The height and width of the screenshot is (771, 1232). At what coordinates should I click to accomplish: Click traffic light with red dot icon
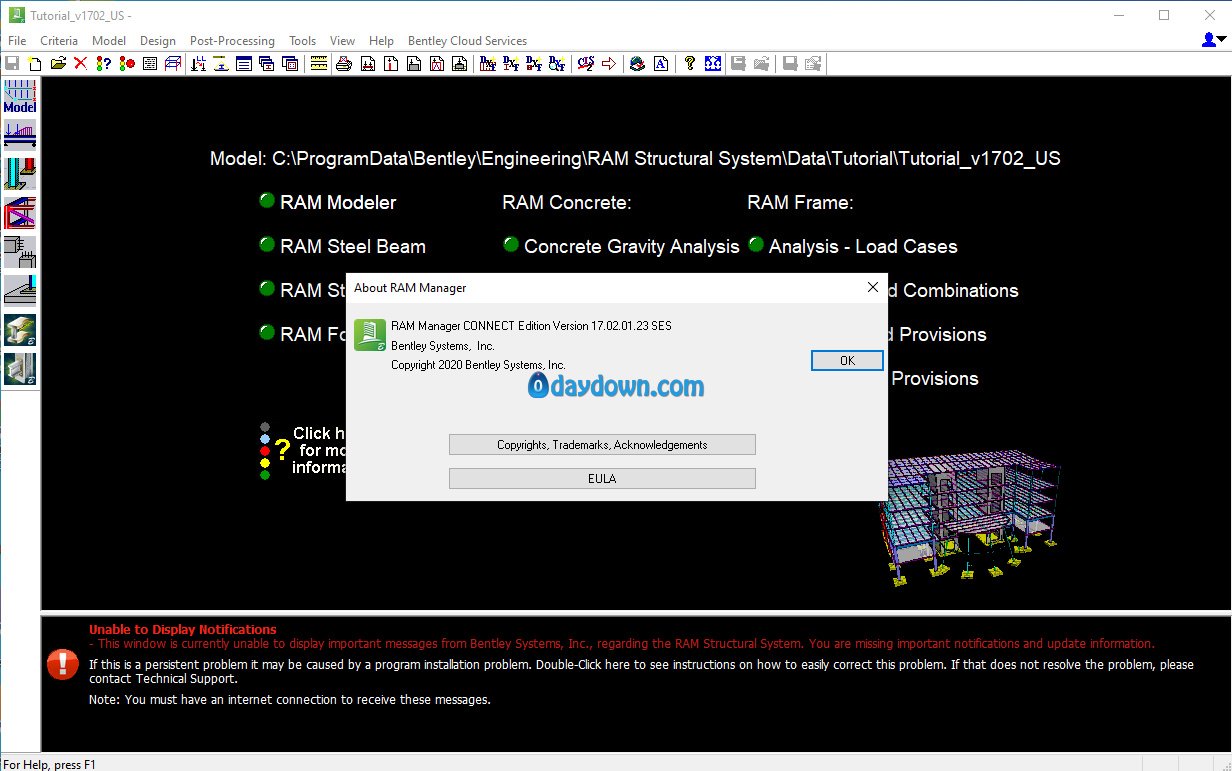point(126,64)
